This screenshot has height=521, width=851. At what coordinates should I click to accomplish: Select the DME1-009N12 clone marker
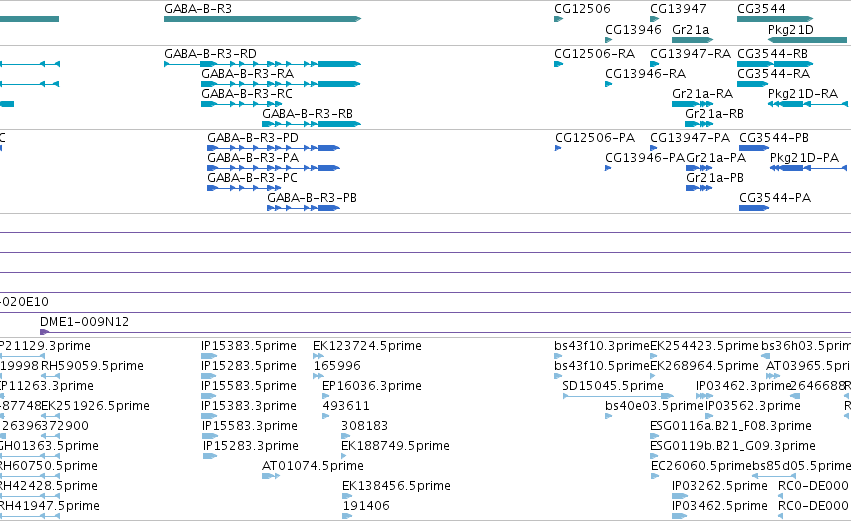(x=45, y=332)
